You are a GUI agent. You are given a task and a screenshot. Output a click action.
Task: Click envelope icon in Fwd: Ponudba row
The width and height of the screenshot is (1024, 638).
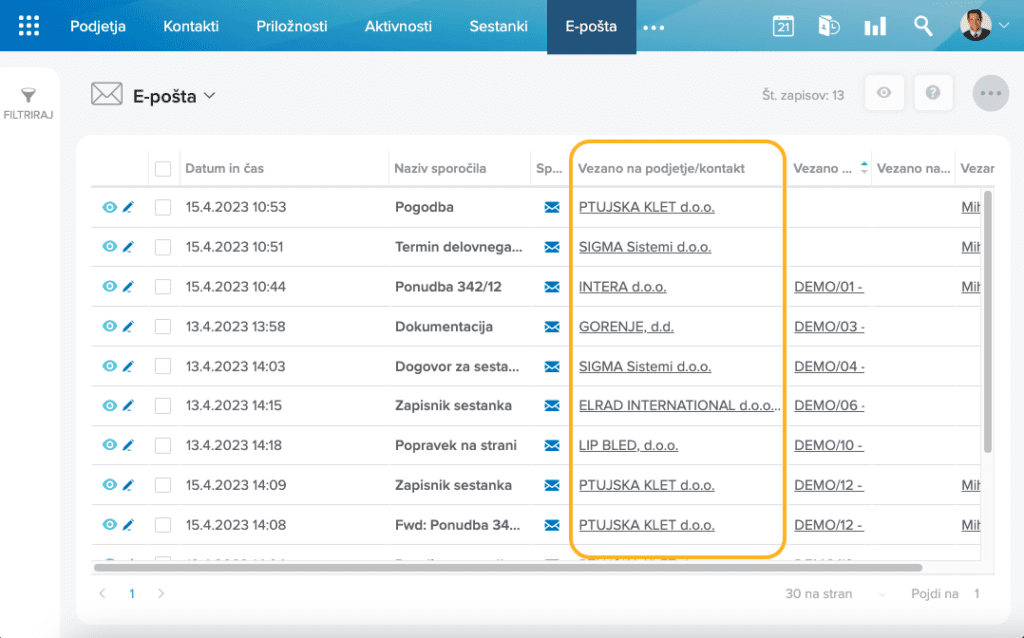552,525
